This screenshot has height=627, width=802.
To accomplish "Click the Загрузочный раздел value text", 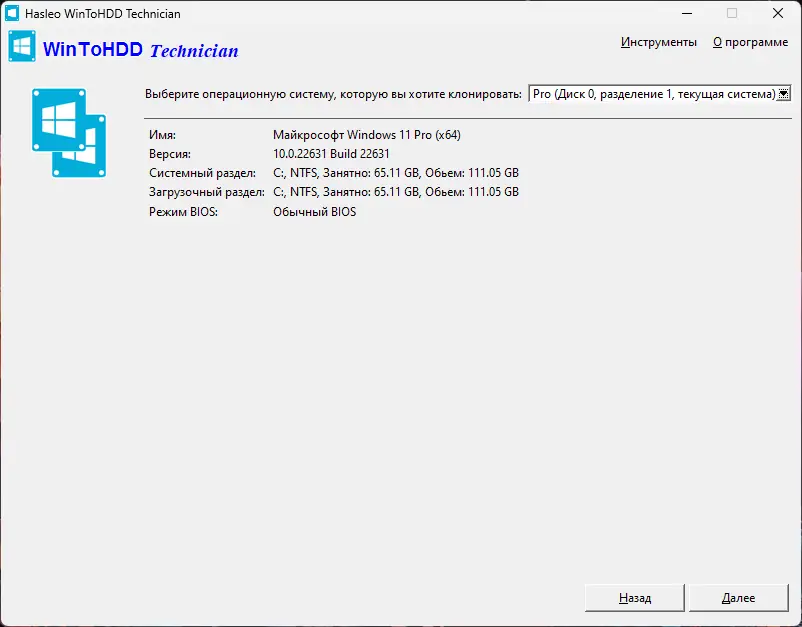I will click(396, 192).
